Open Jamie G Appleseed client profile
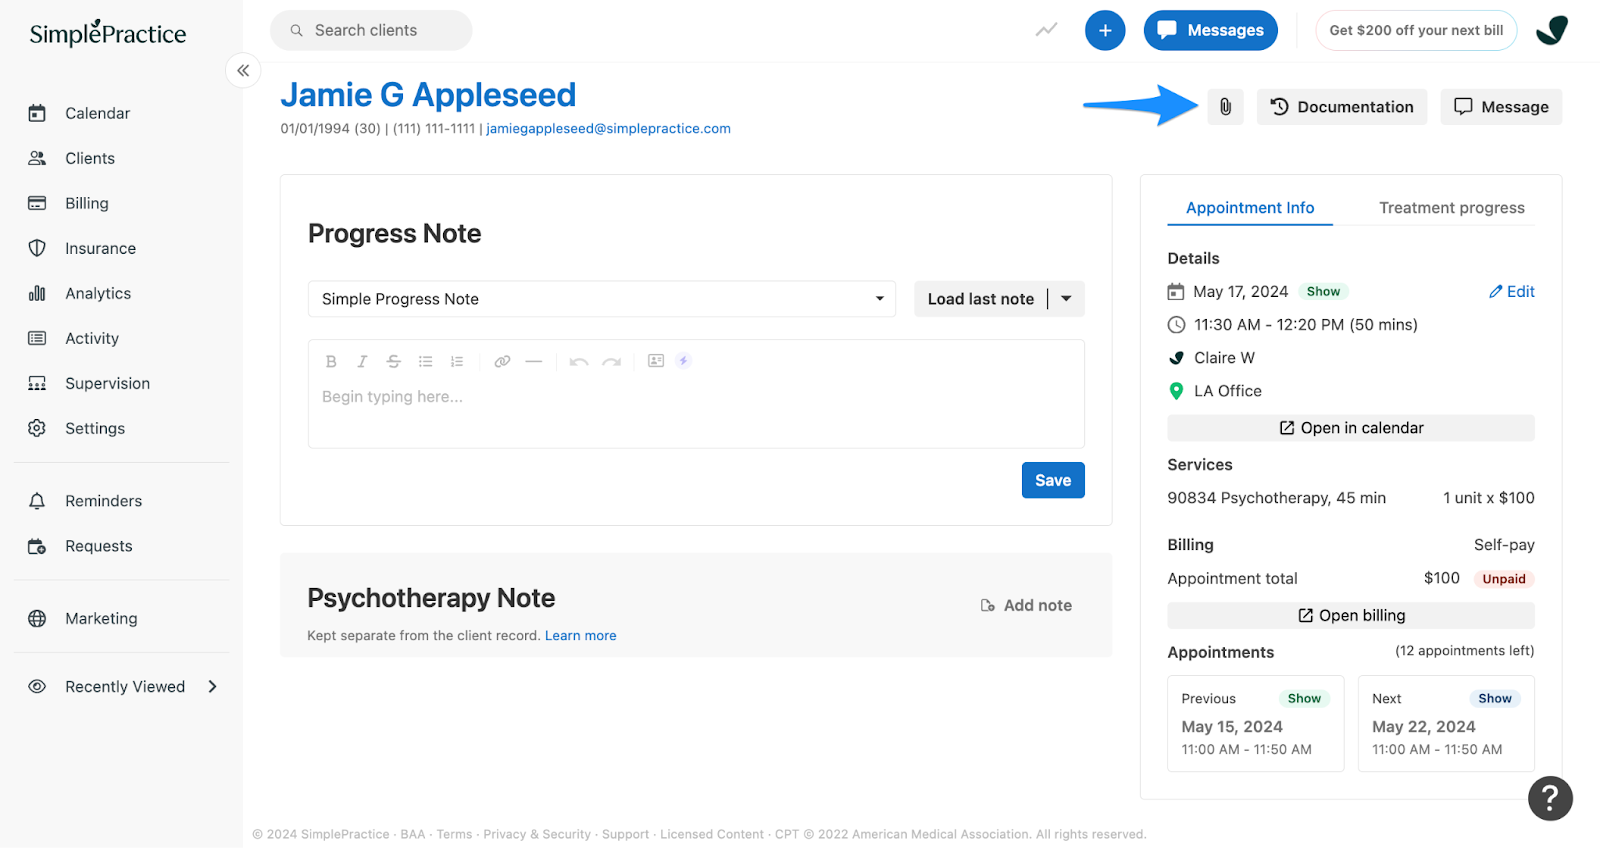 pos(428,95)
